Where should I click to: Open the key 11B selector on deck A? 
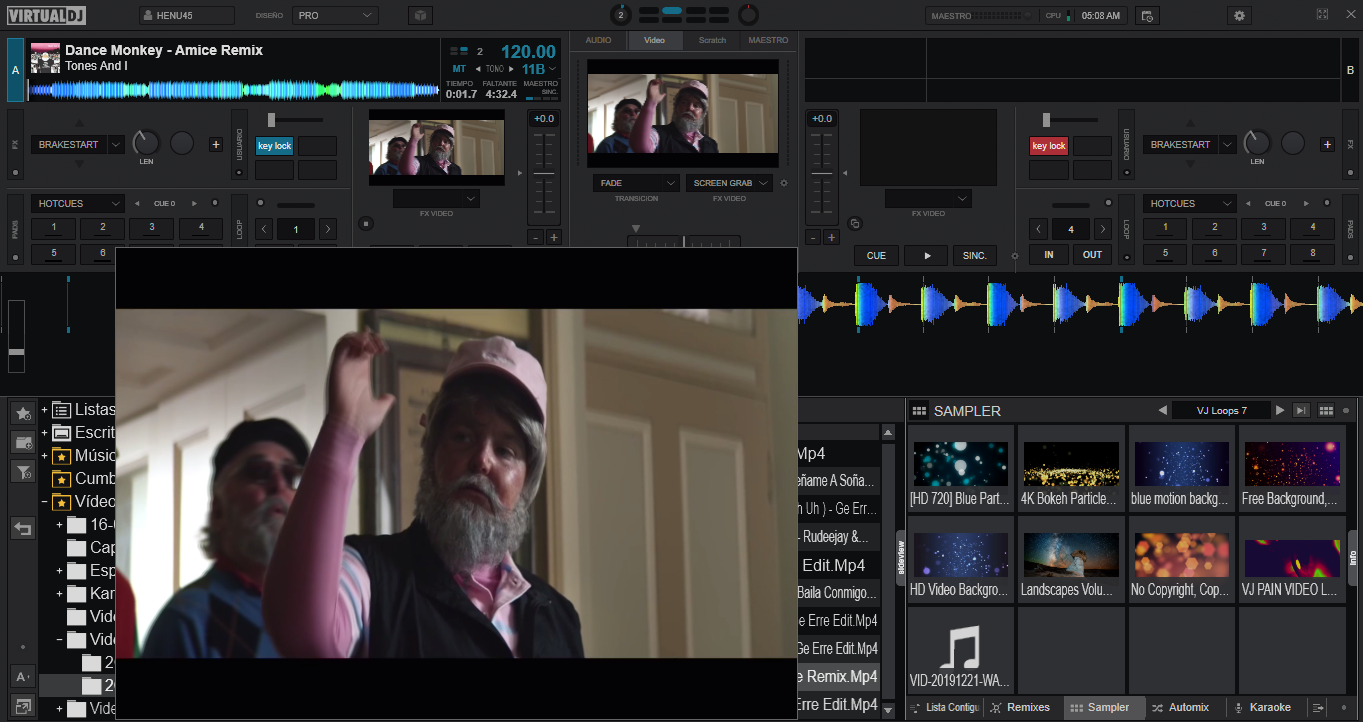pos(540,69)
